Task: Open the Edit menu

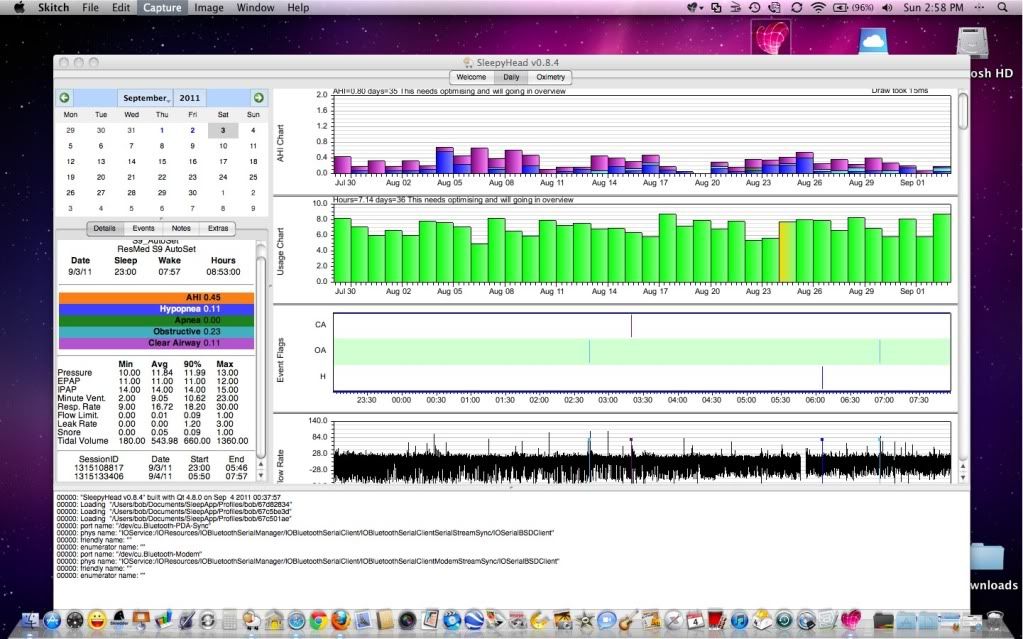Action: click(121, 8)
